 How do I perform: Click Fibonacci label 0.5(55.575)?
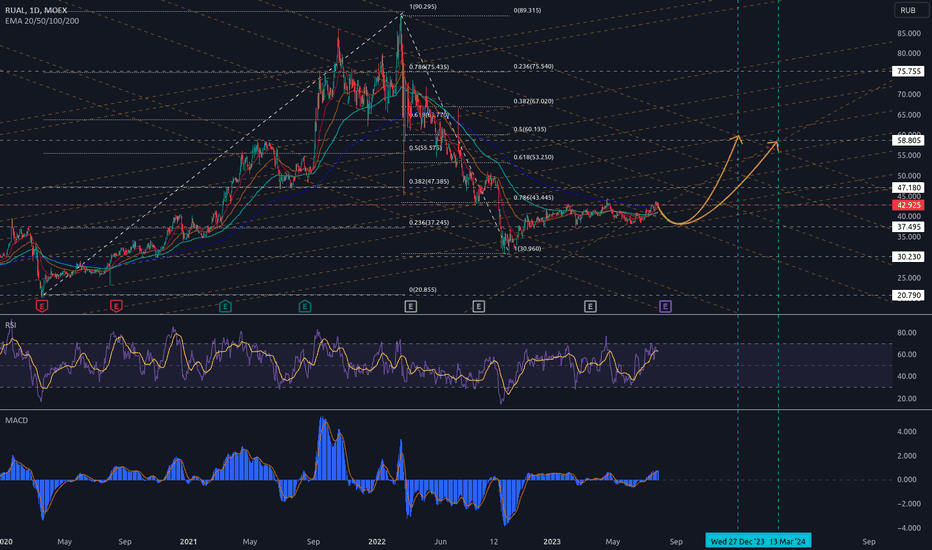[x=425, y=147]
